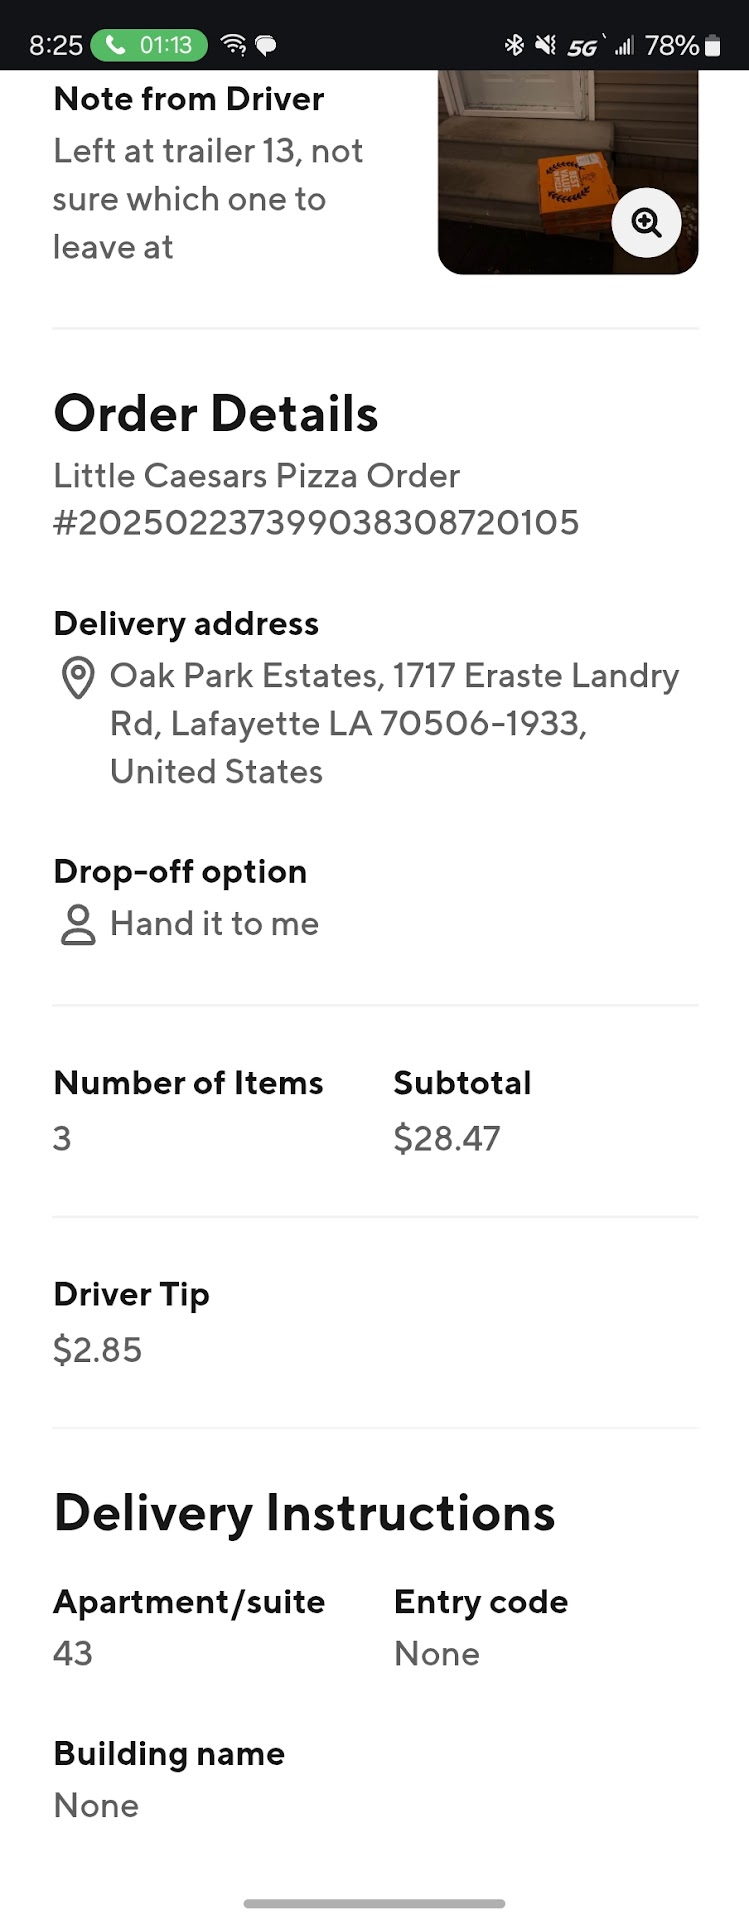
Task: Tap the Apartment/suite value 43
Action: pos(73,1653)
